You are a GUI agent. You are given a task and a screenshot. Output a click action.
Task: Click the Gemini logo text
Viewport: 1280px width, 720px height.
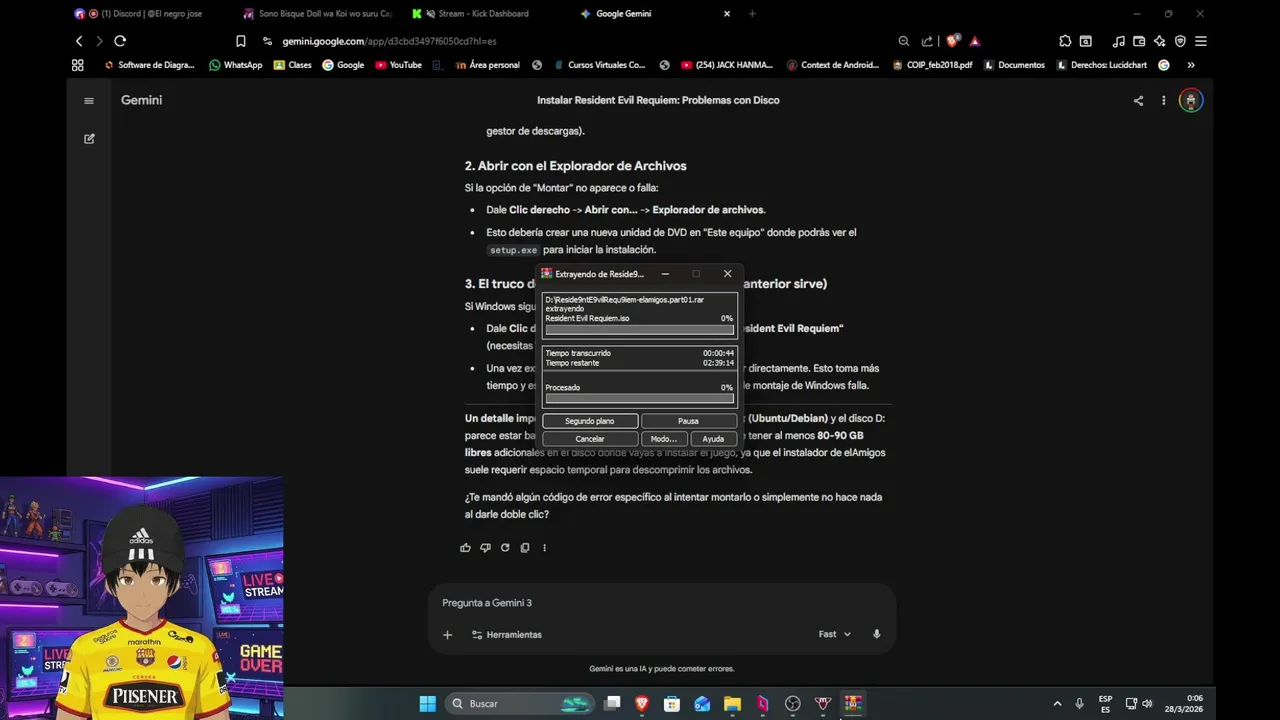click(141, 100)
